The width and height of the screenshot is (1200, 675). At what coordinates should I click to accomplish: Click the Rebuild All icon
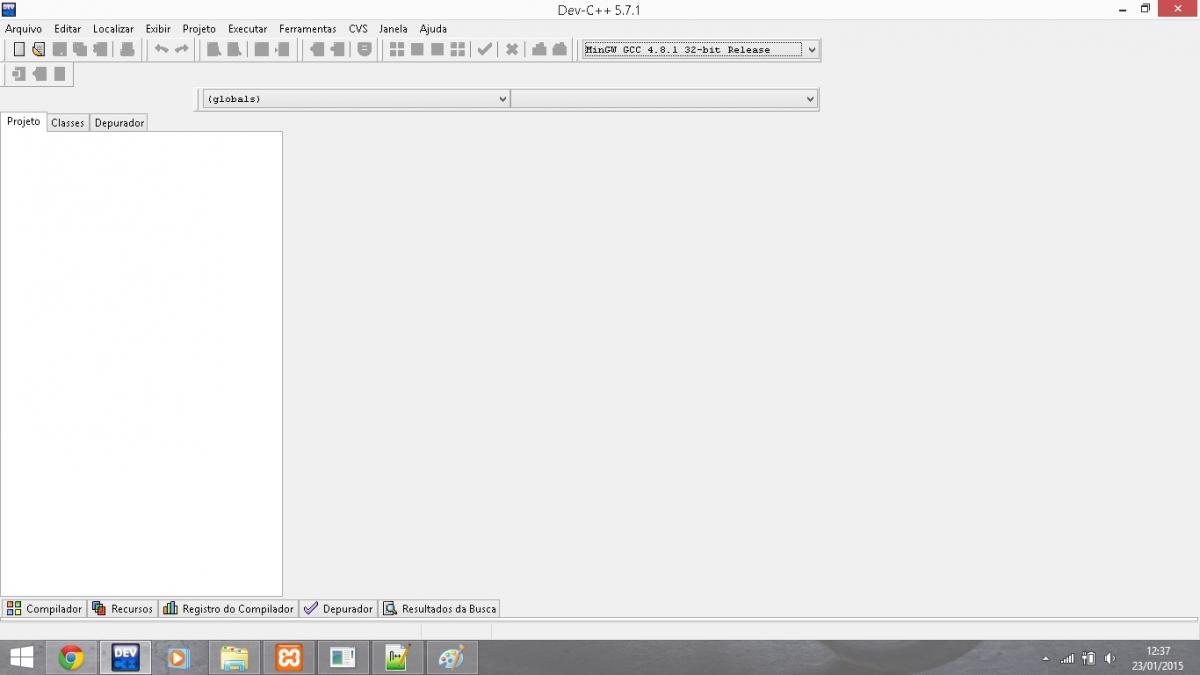click(458, 49)
